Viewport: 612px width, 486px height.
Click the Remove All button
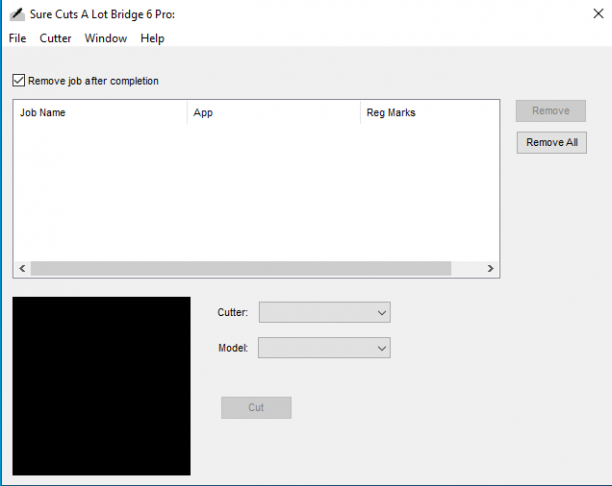coord(552,142)
